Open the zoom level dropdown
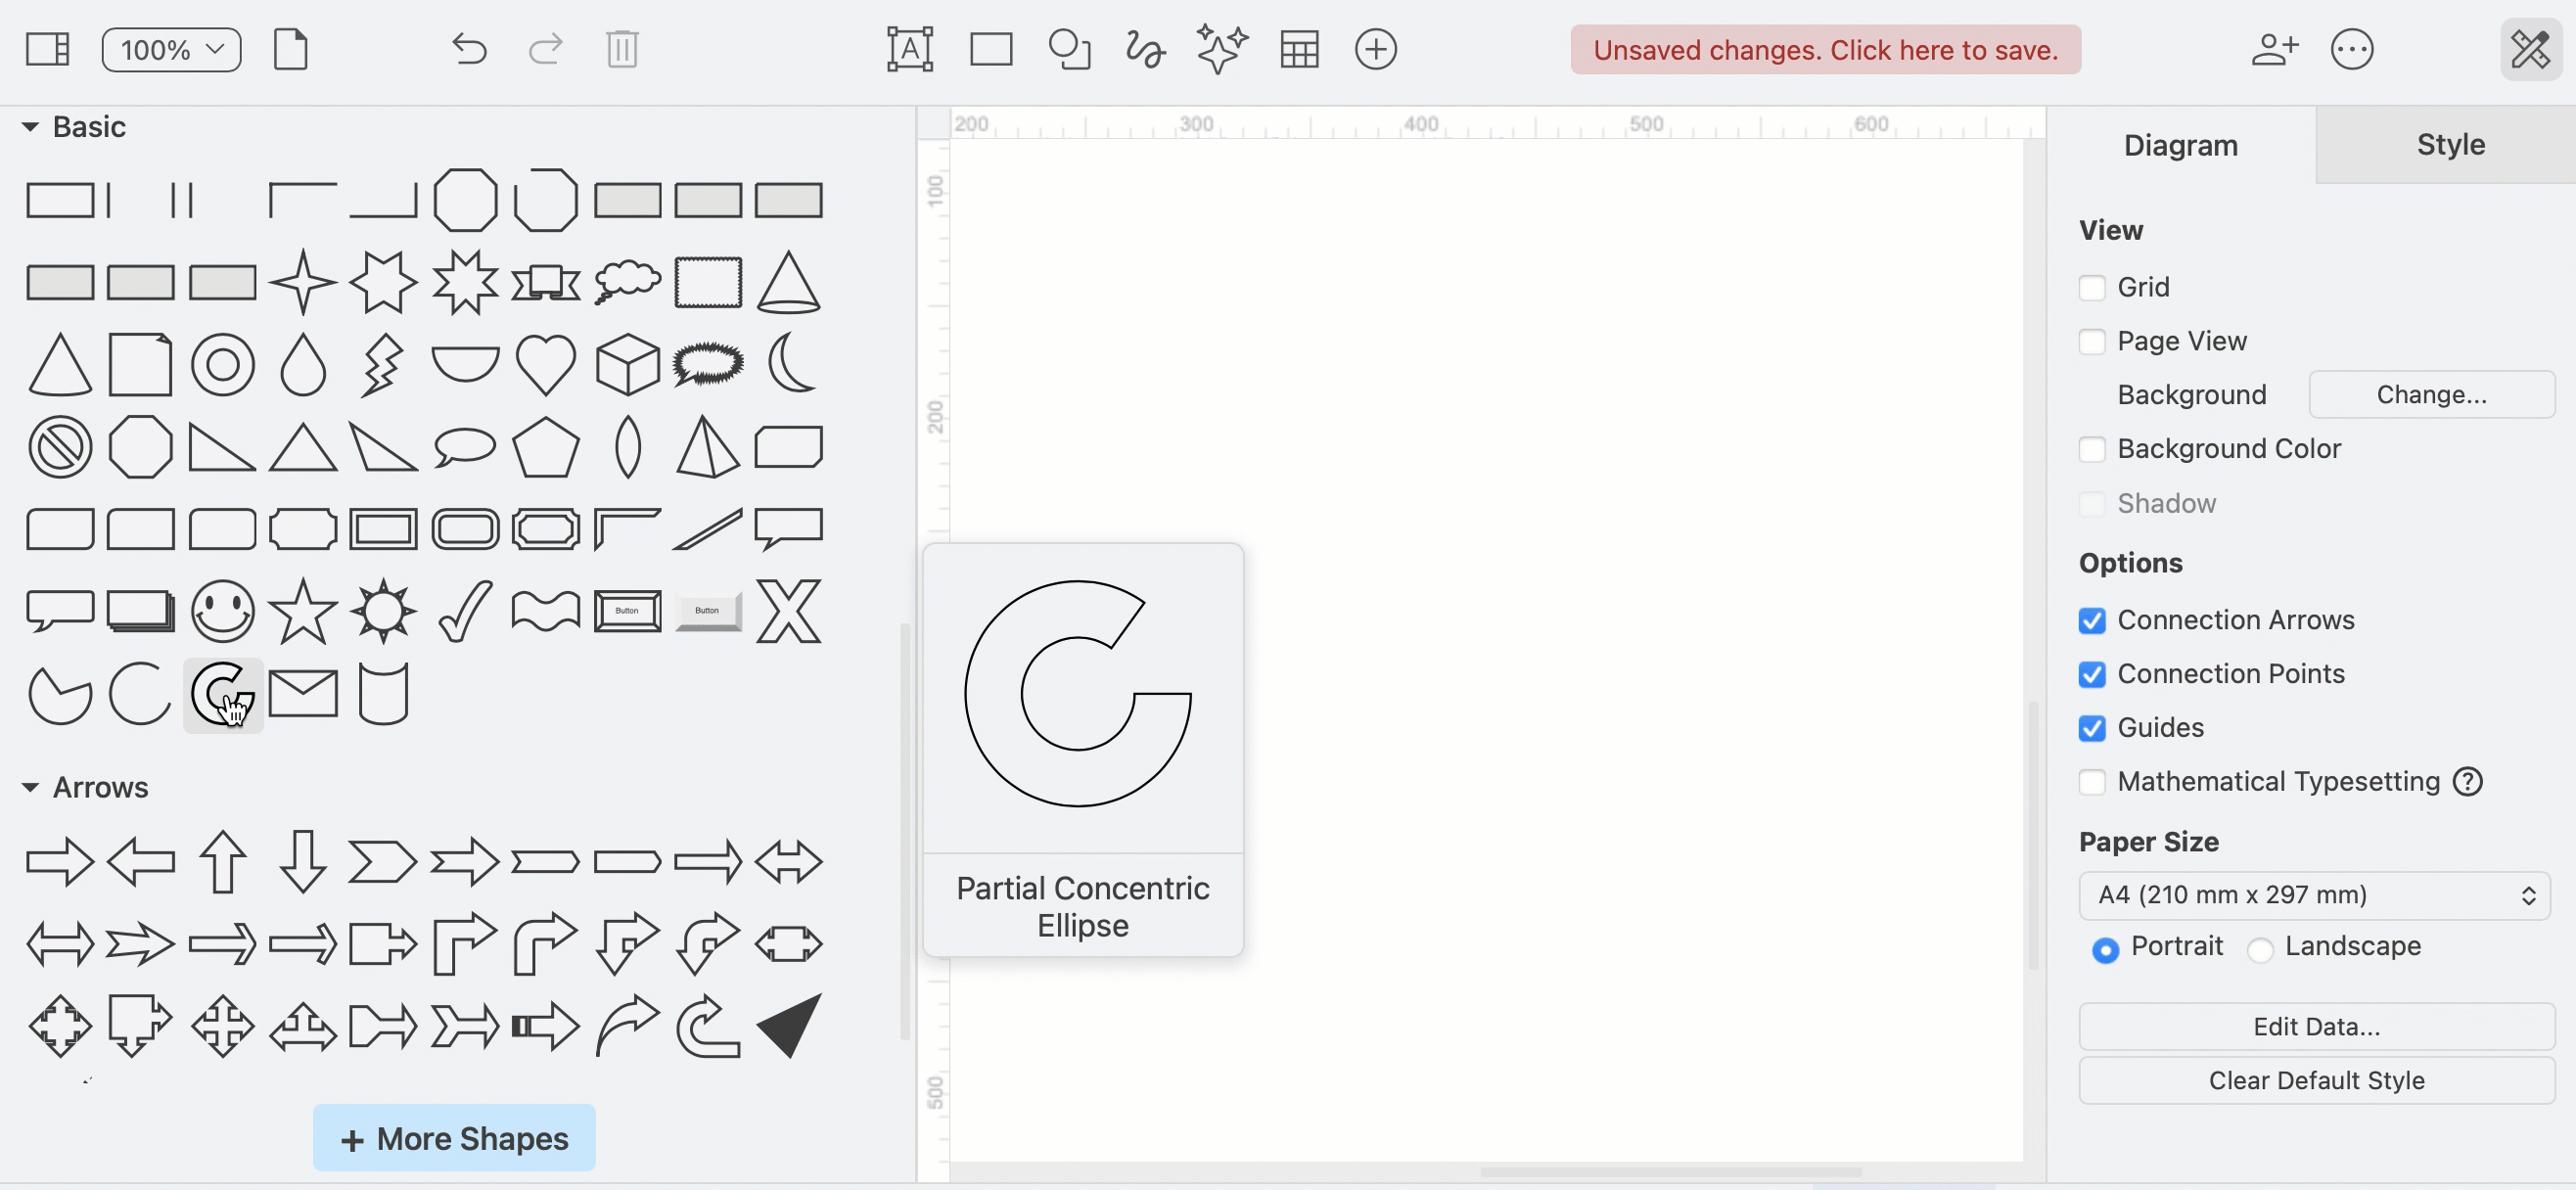This screenshot has height=1190, width=2576. point(170,49)
